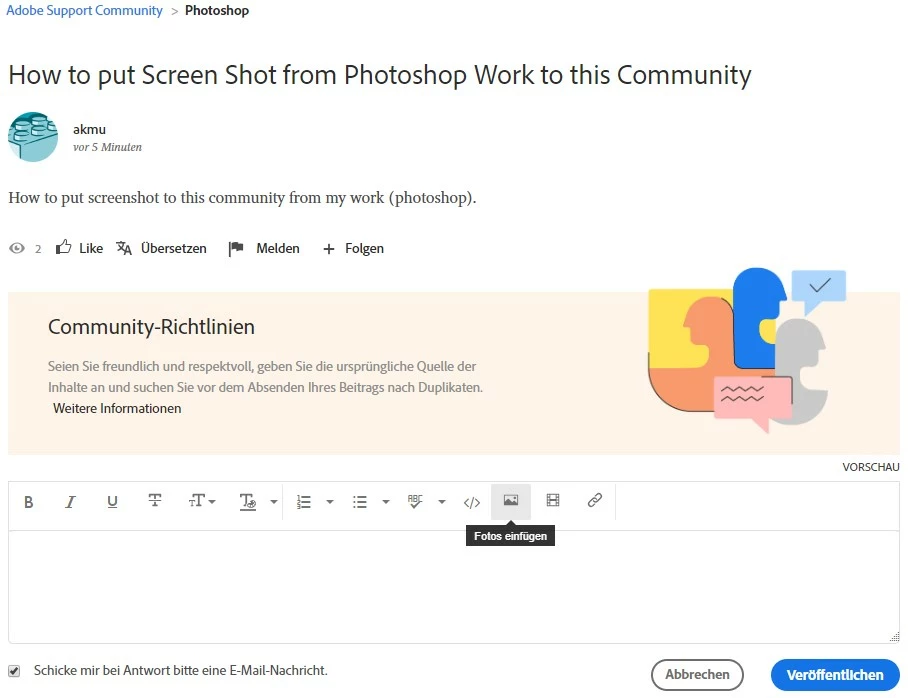908x698 pixels.
Task: Open Weitere Informationen link
Action: pos(117,408)
